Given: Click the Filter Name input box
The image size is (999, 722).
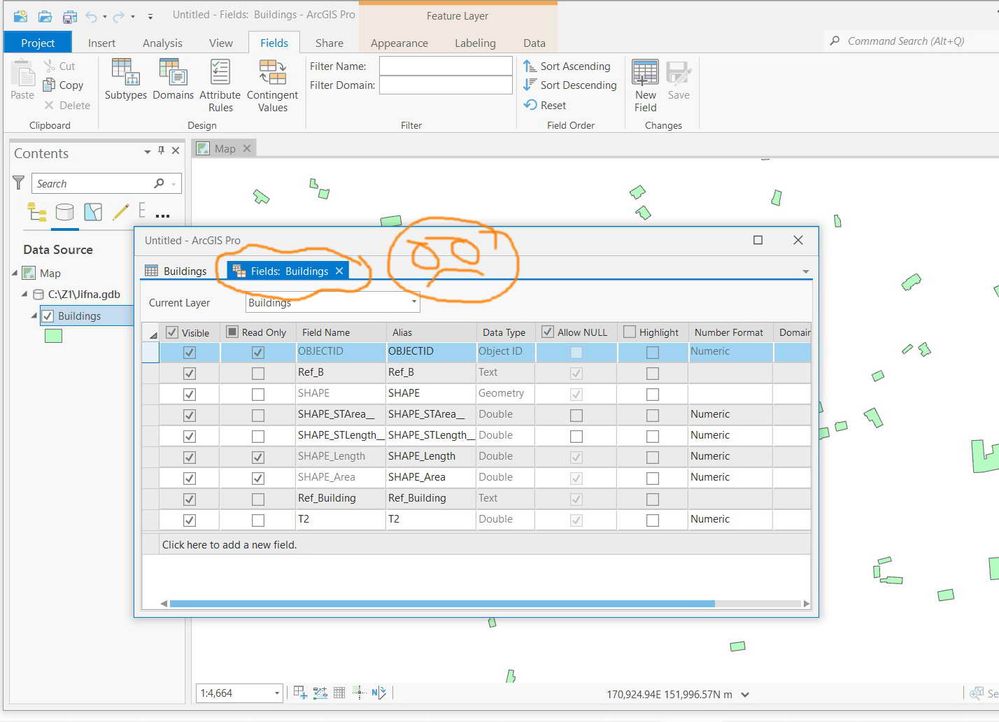Looking at the screenshot, I should tap(445, 66).
